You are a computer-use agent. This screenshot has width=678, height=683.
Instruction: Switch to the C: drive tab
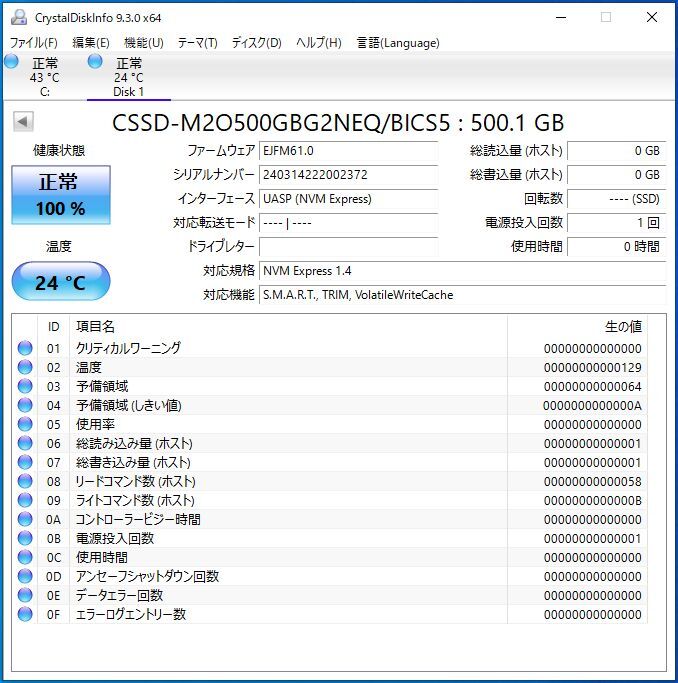(x=44, y=77)
